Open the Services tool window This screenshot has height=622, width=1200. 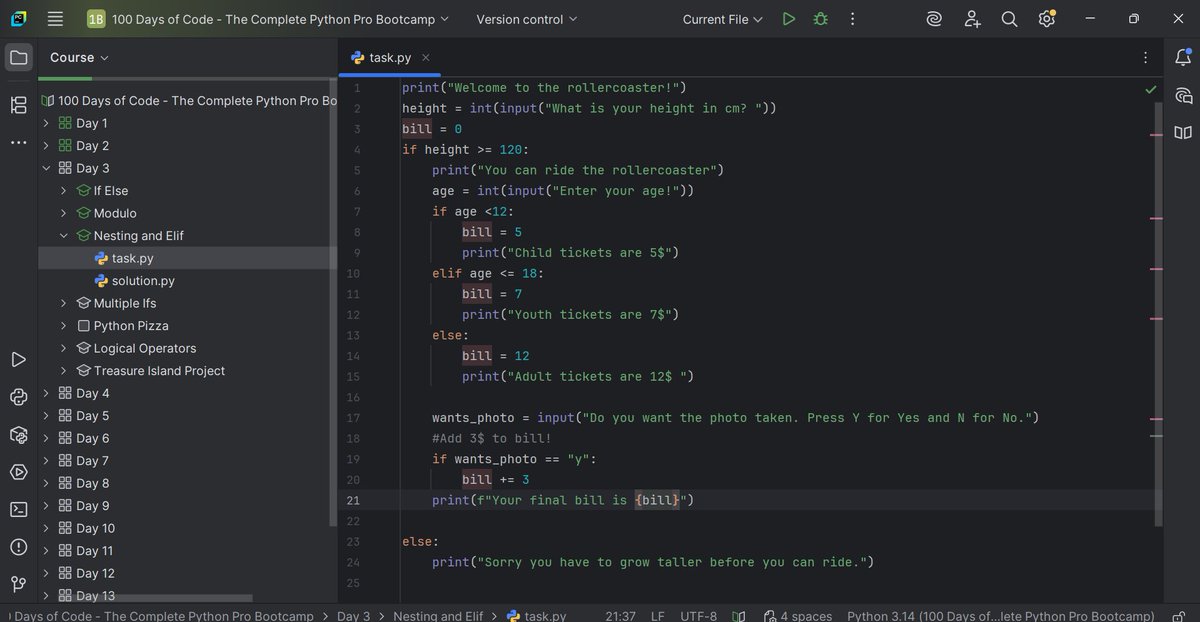(18, 472)
